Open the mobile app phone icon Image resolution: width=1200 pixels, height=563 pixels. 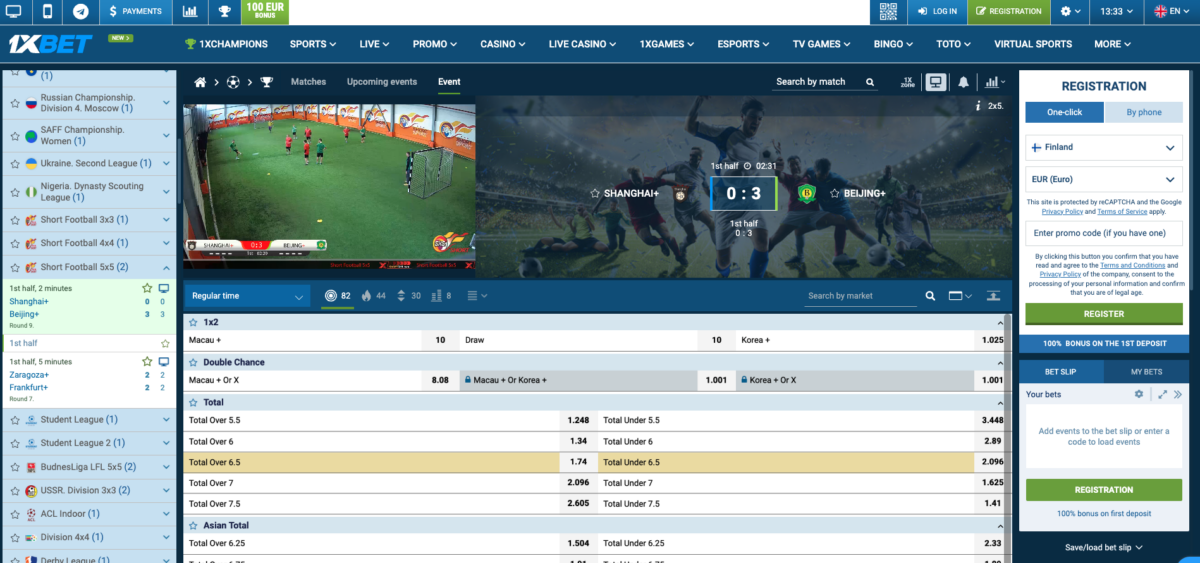[47, 11]
